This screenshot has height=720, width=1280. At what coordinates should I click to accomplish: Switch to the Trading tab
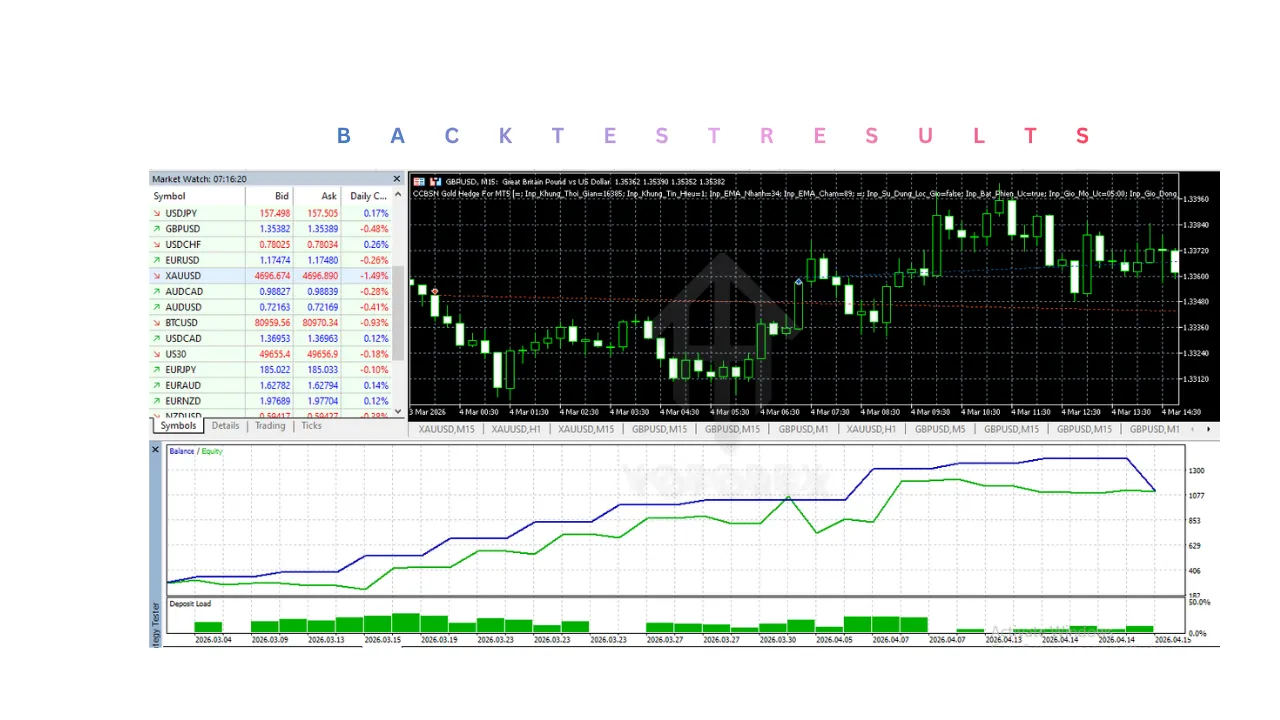point(270,426)
